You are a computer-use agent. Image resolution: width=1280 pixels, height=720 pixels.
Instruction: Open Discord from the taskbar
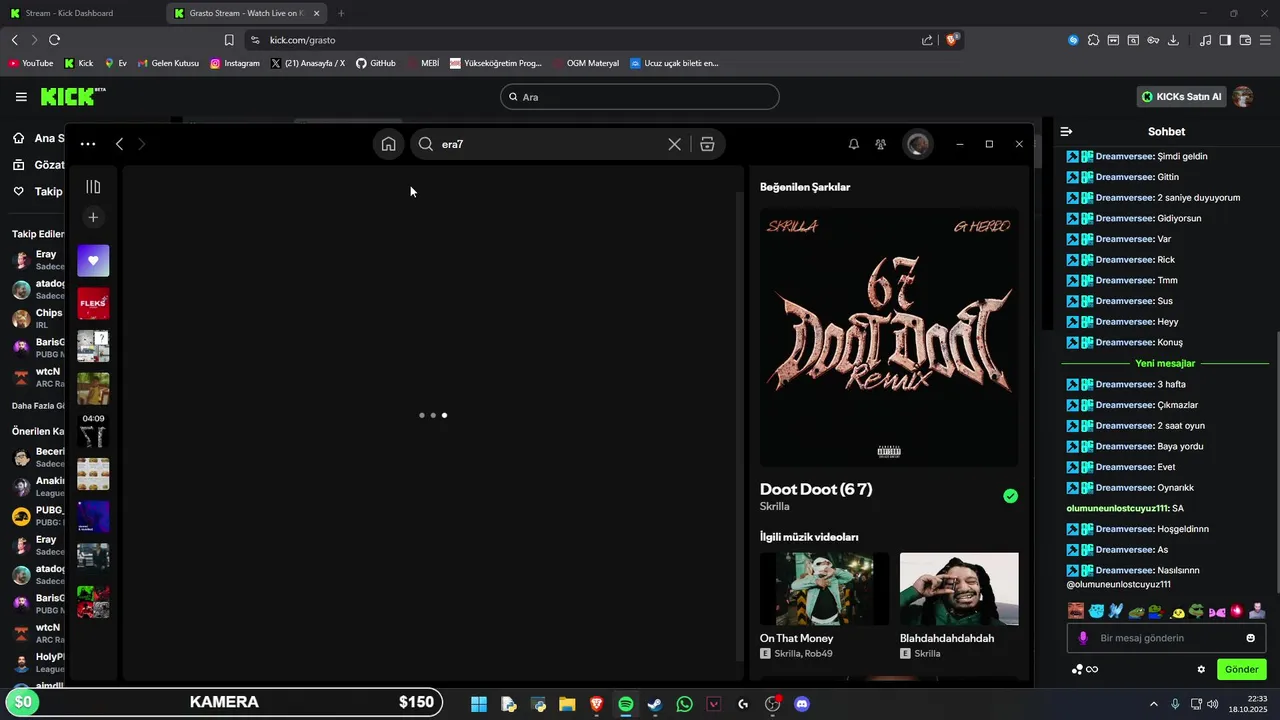(801, 704)
